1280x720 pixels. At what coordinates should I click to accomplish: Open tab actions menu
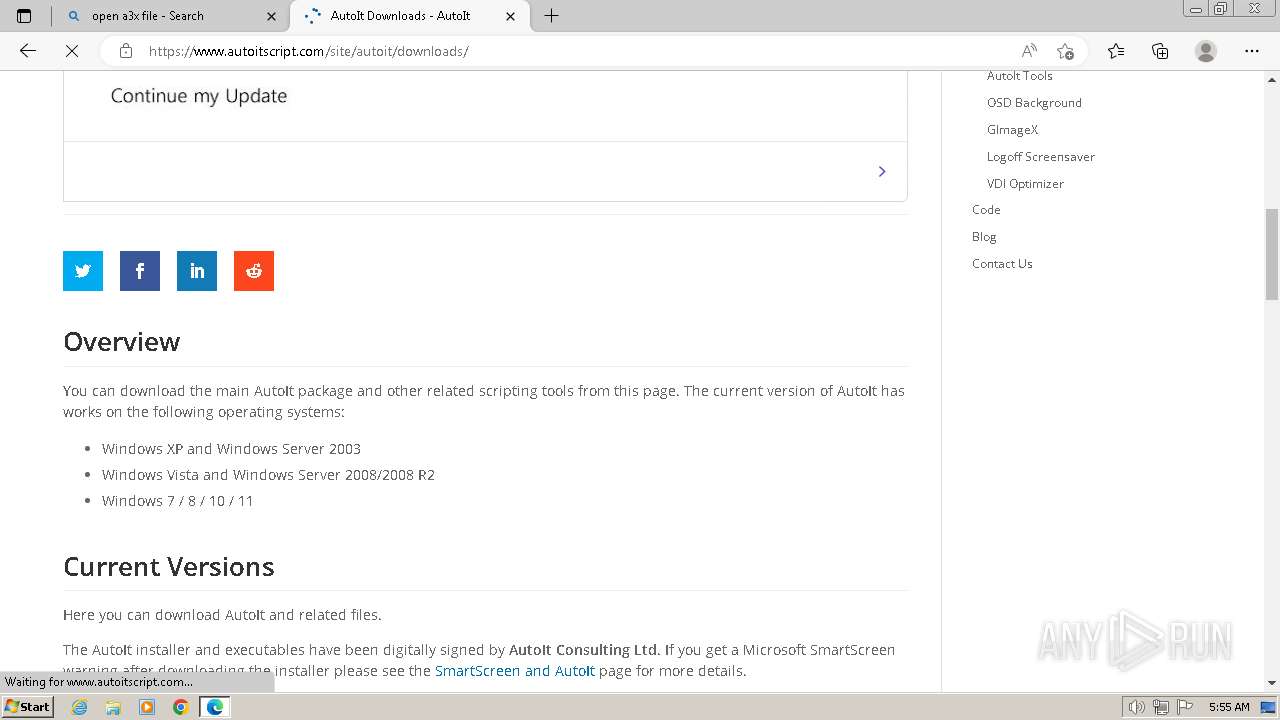pos(24,16)
